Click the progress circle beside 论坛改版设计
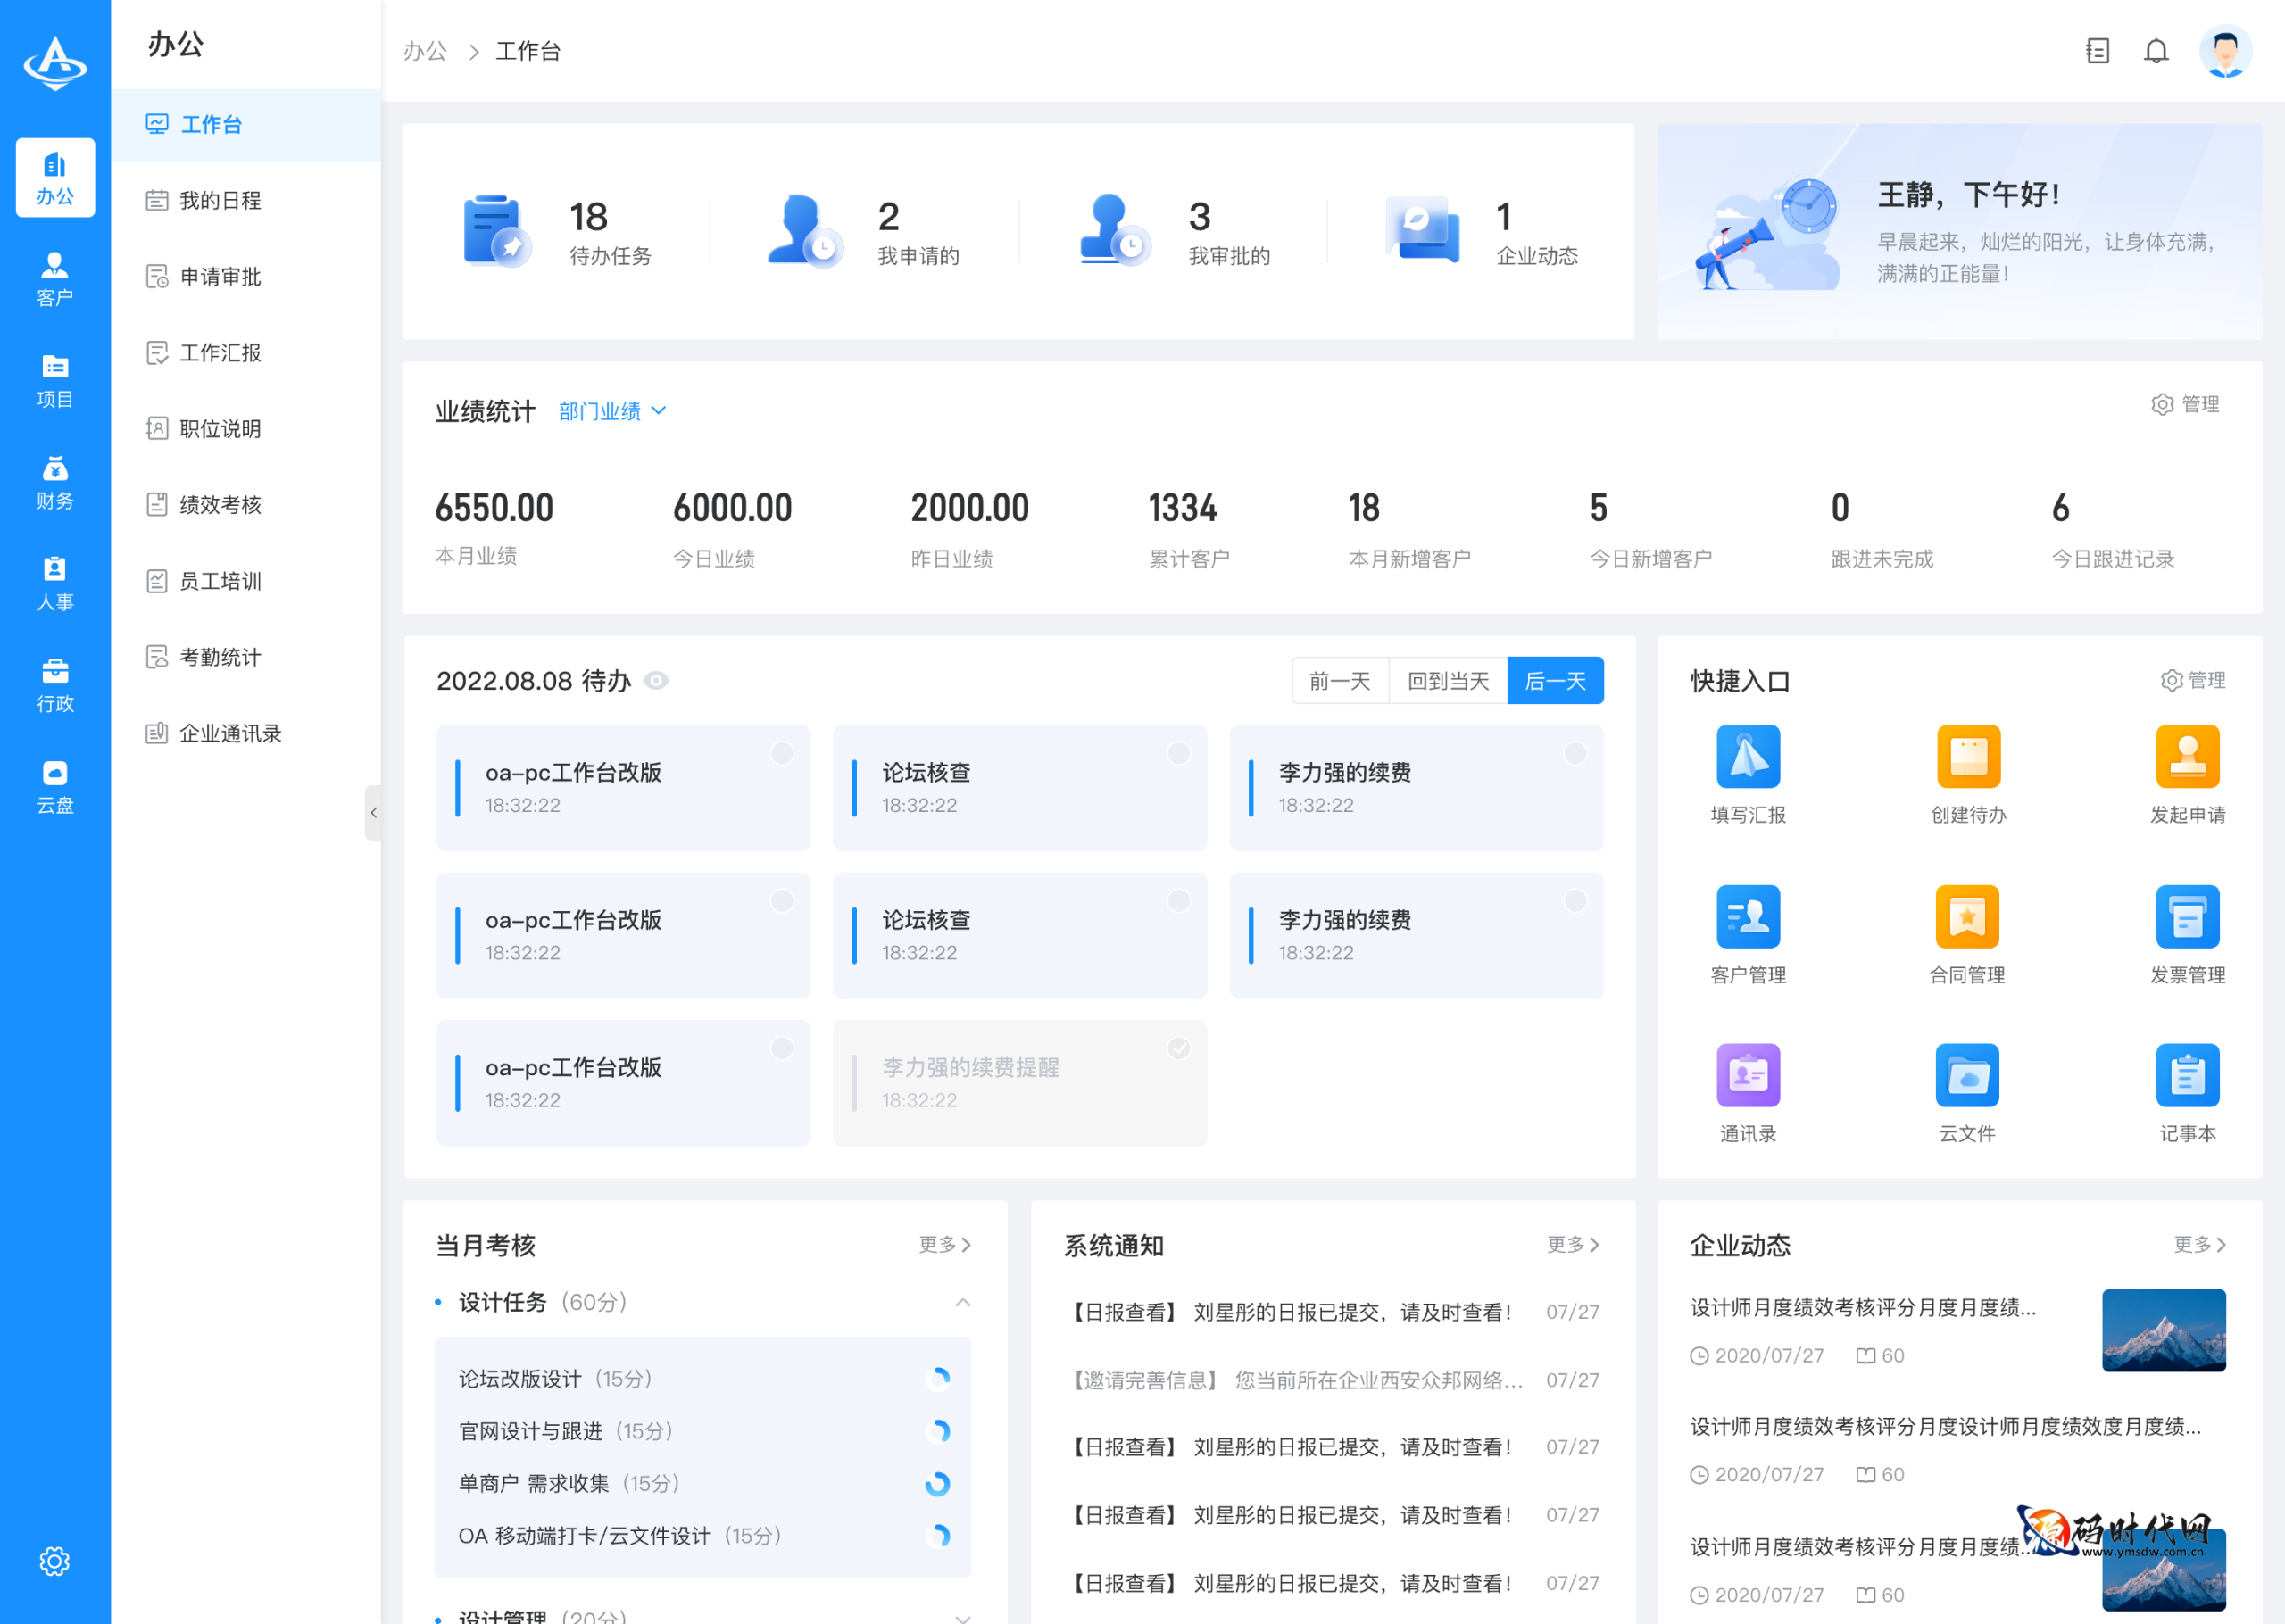This screenshot has width=2285, height=1624. [x=938, y=1378]
